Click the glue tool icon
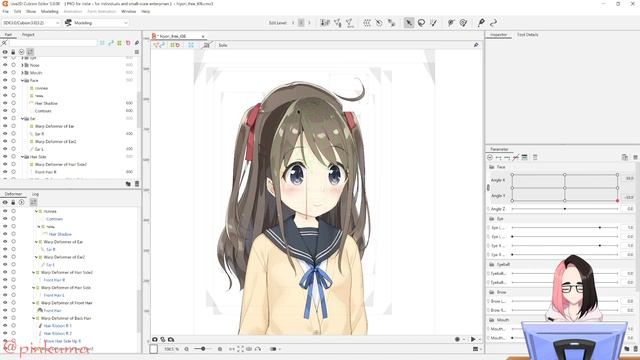640x360 pixels. click(391, 23)
